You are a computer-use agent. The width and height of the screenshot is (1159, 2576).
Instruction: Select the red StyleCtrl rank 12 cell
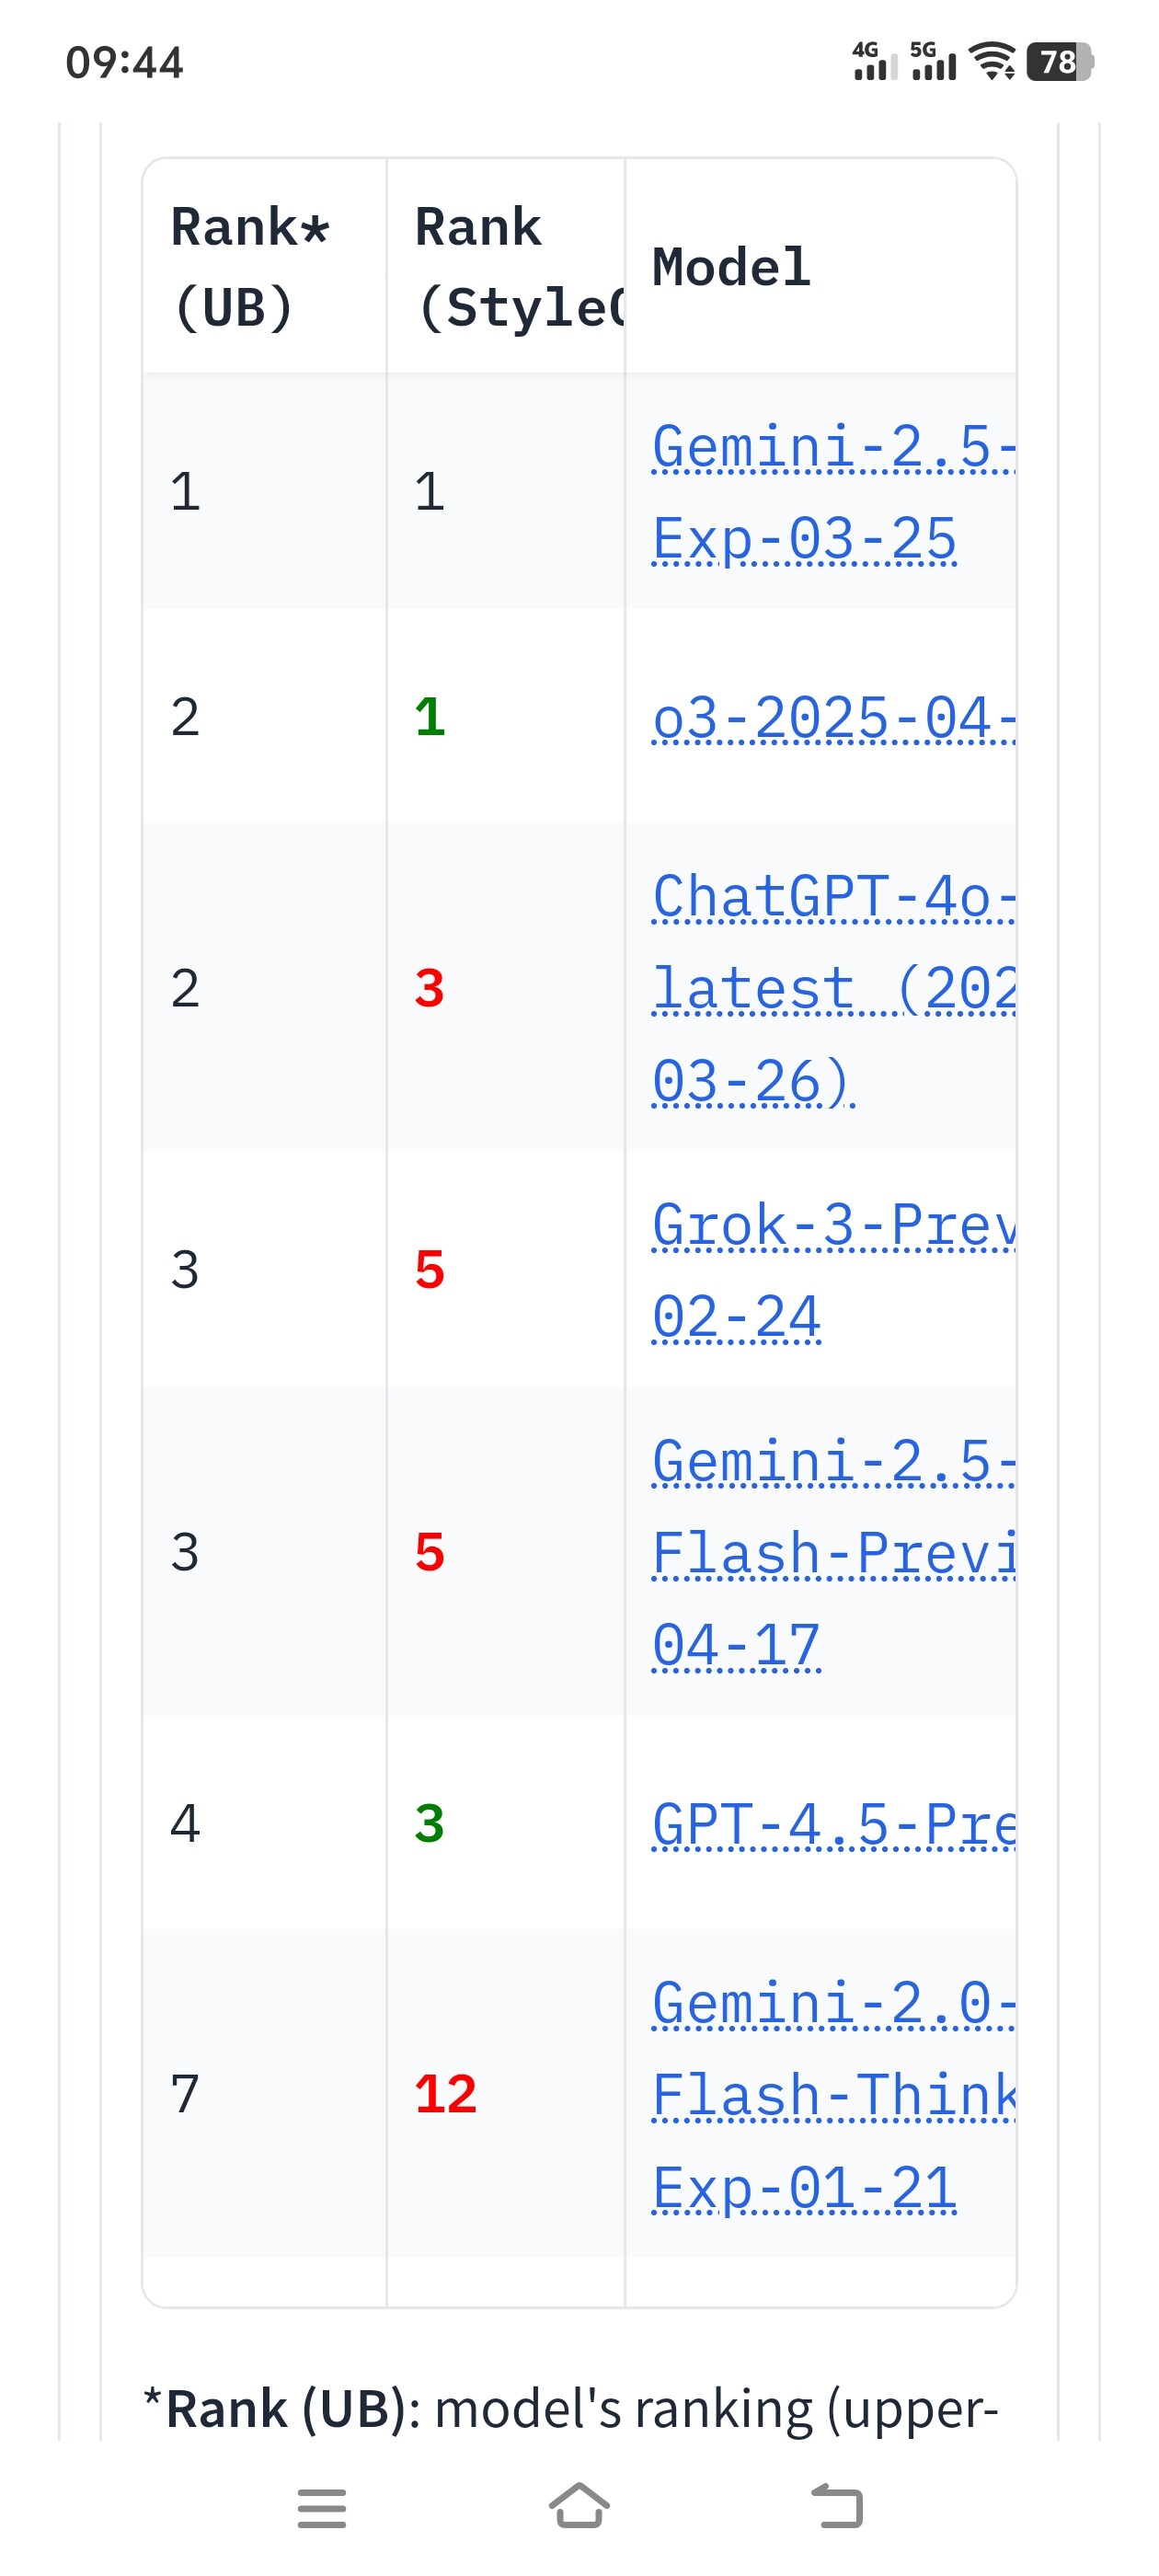[x=445, y=2094]
